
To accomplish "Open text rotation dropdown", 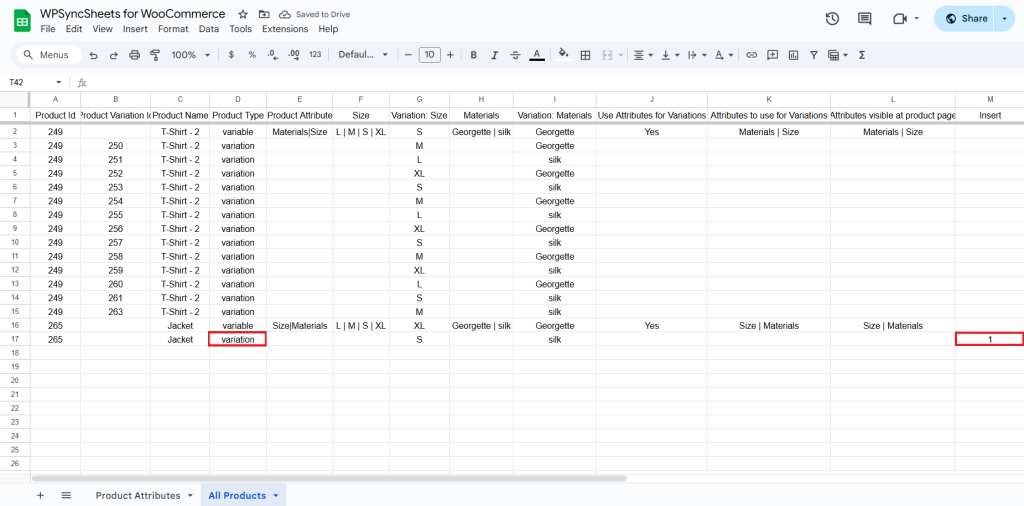I will (724, 55).
